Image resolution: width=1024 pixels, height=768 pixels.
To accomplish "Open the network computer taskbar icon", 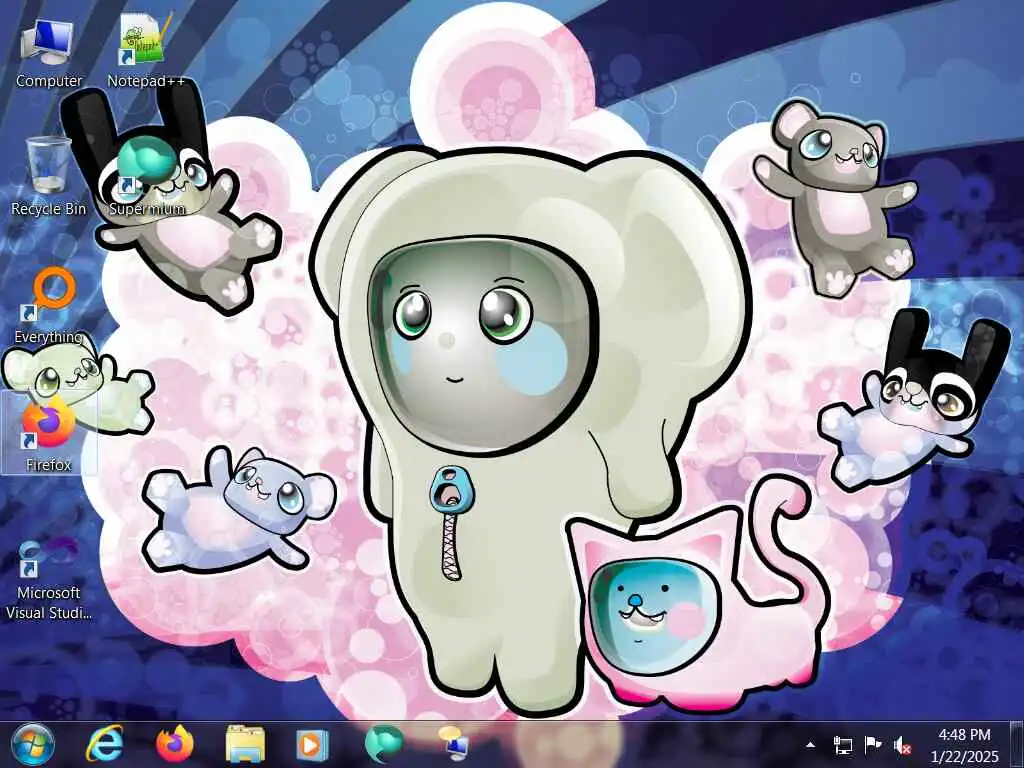I will click(454, 744).
